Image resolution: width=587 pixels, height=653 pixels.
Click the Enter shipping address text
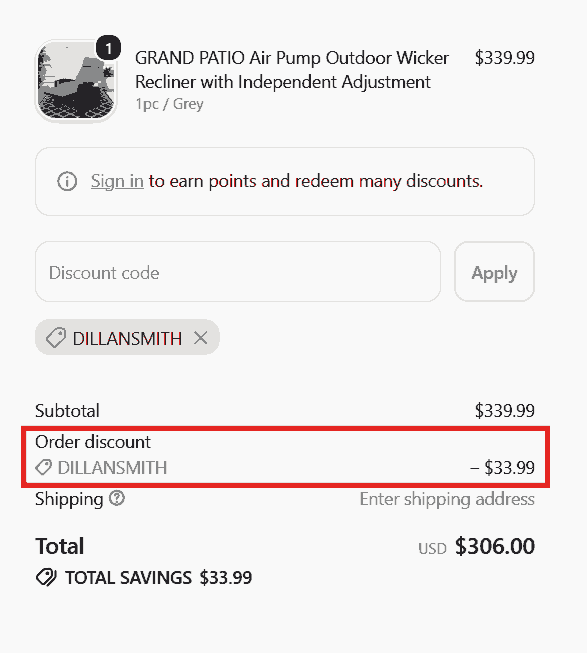point(447,499)
